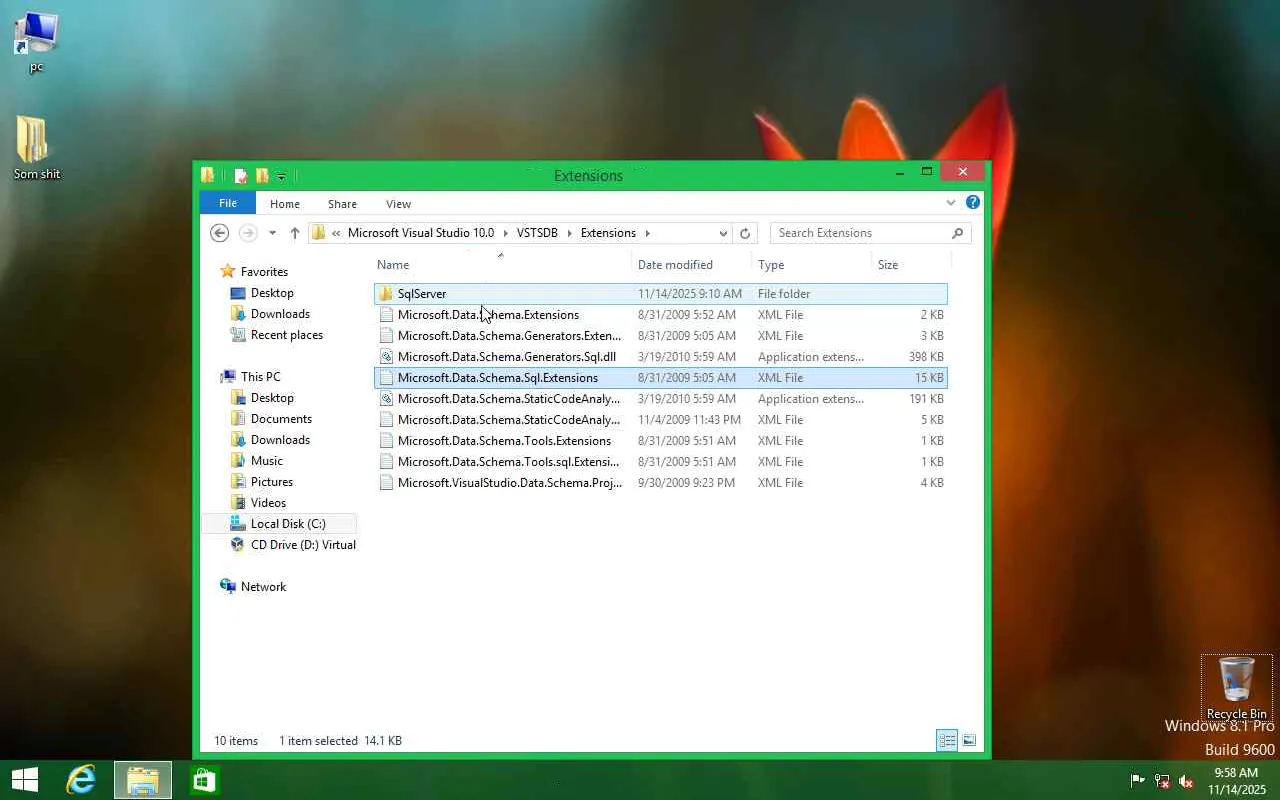Open Desktop under Favorites
The height and width of the screenshot is (800, 1280).
click(272, 293)
